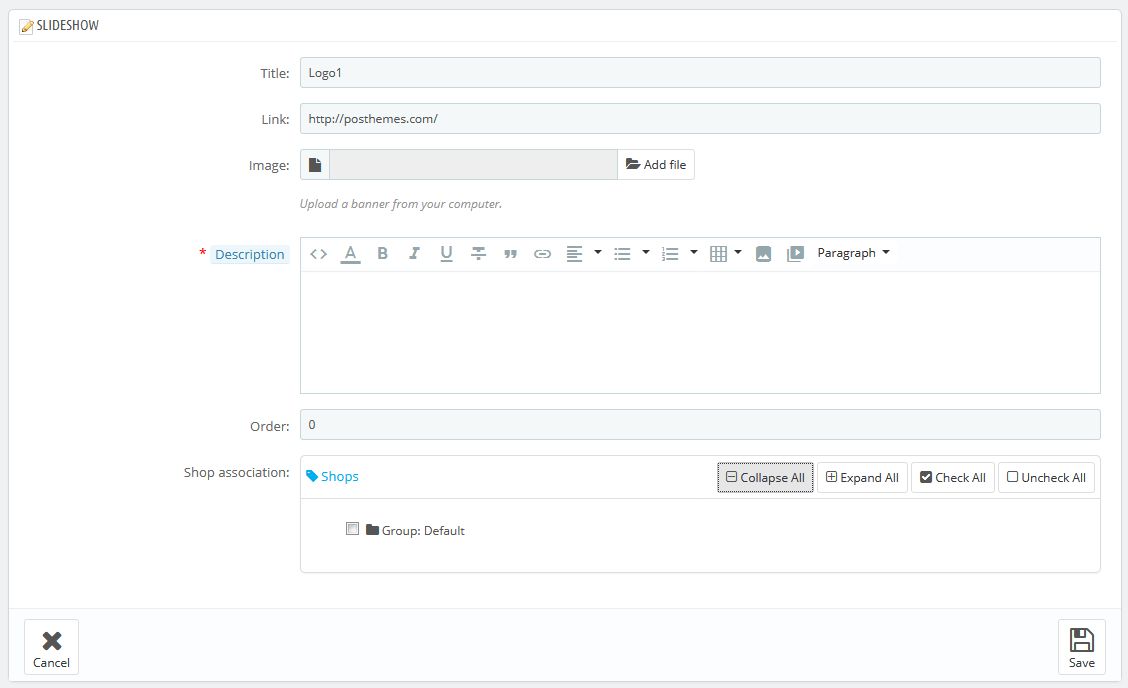Tick the Group: Default checkbox
Screen dimensions: 1128x688
point(352,529)
